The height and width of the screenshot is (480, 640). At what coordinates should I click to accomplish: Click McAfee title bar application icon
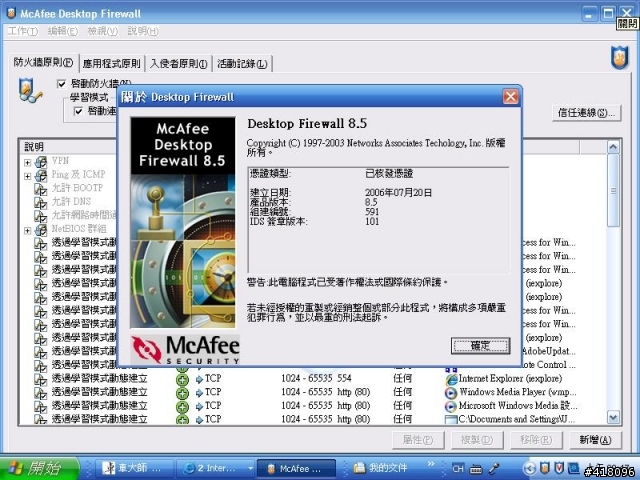11,13
